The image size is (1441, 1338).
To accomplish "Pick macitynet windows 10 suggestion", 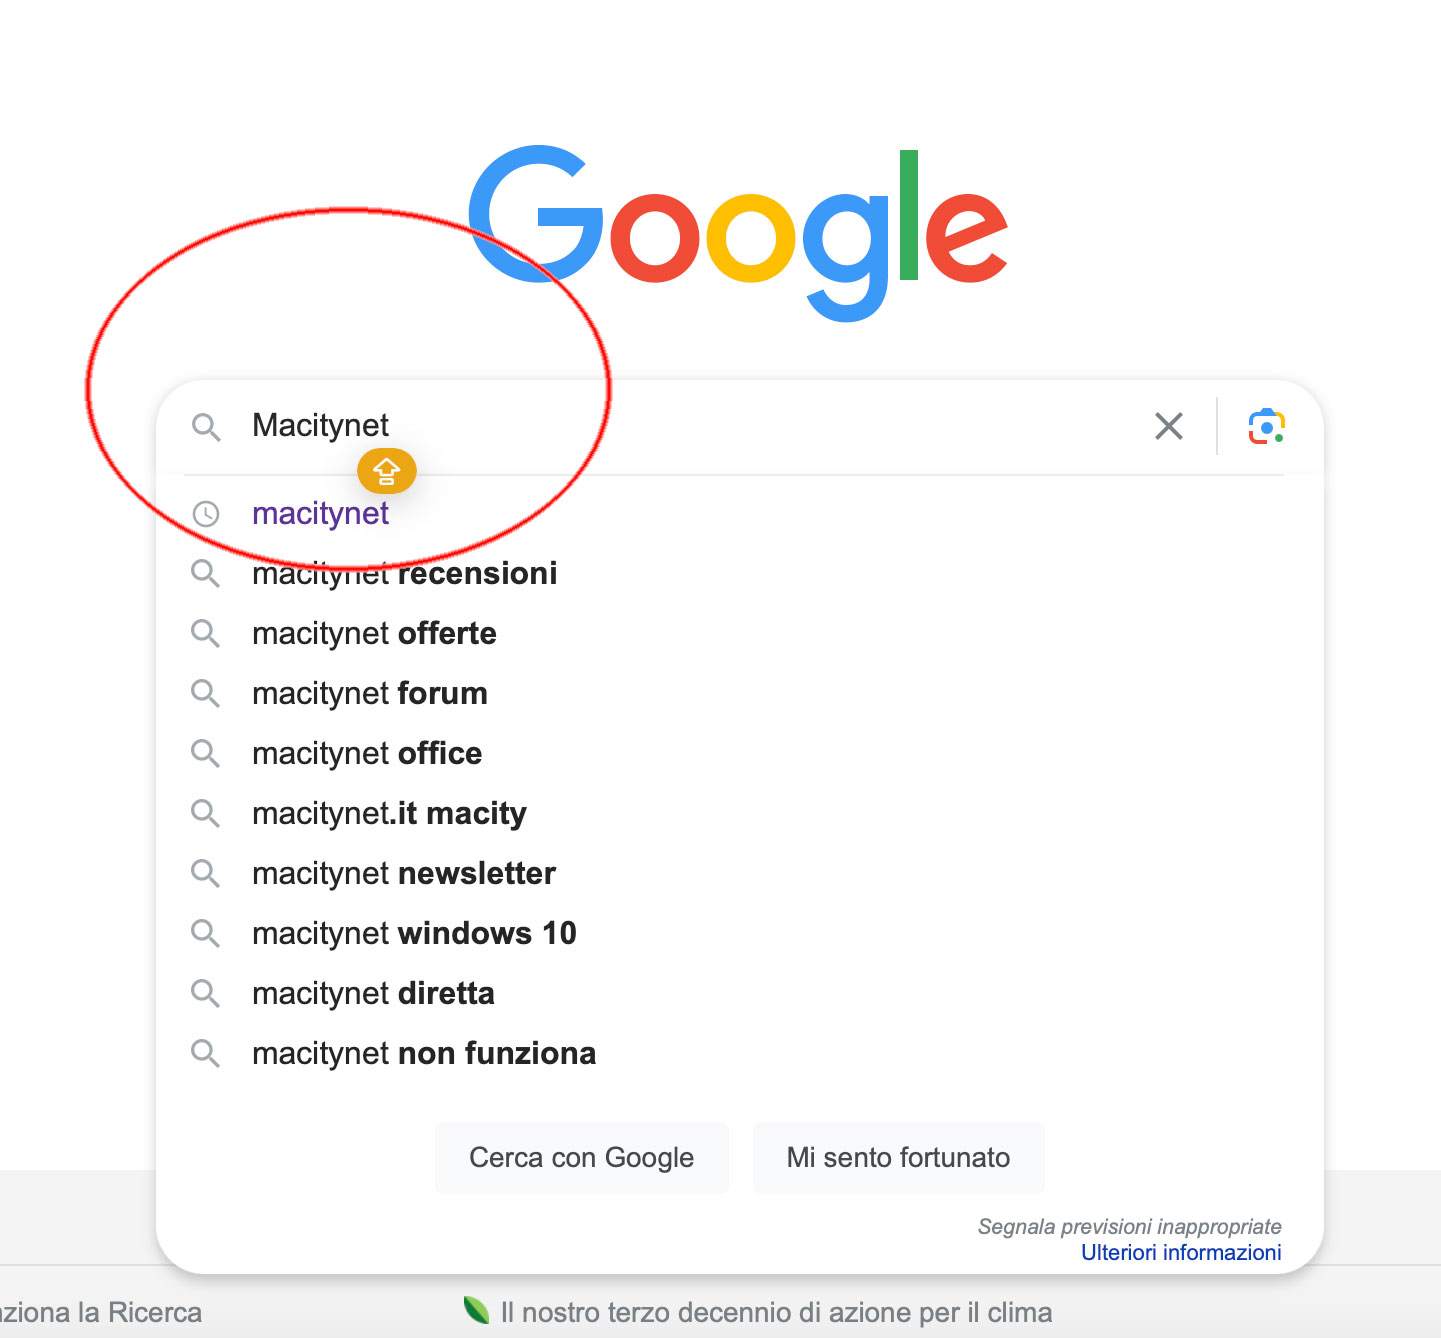I will click(x=414, y=934).
